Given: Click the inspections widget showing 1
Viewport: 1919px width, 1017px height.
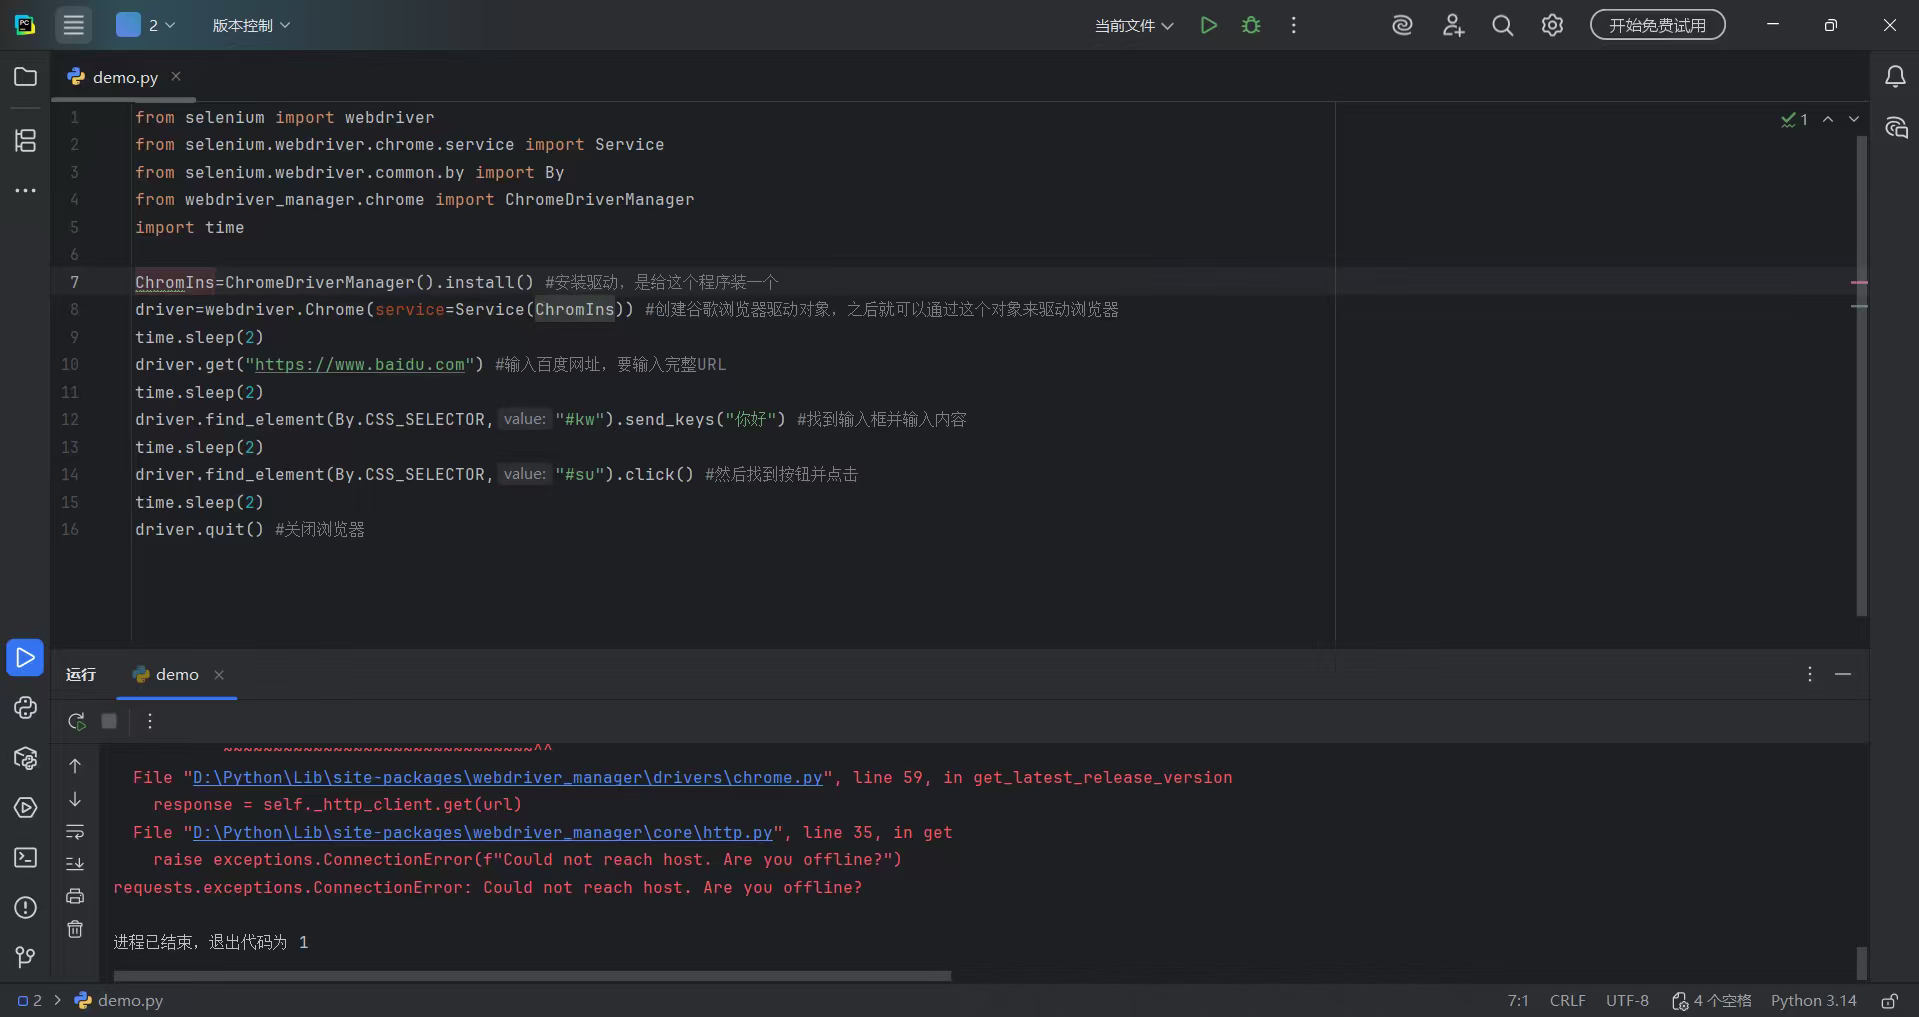Looking at the screenshot, I should (x=1794, y=119).
